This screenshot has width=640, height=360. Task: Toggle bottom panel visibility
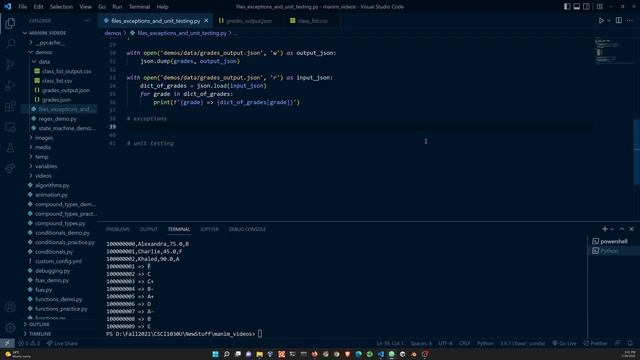point(577,7)
